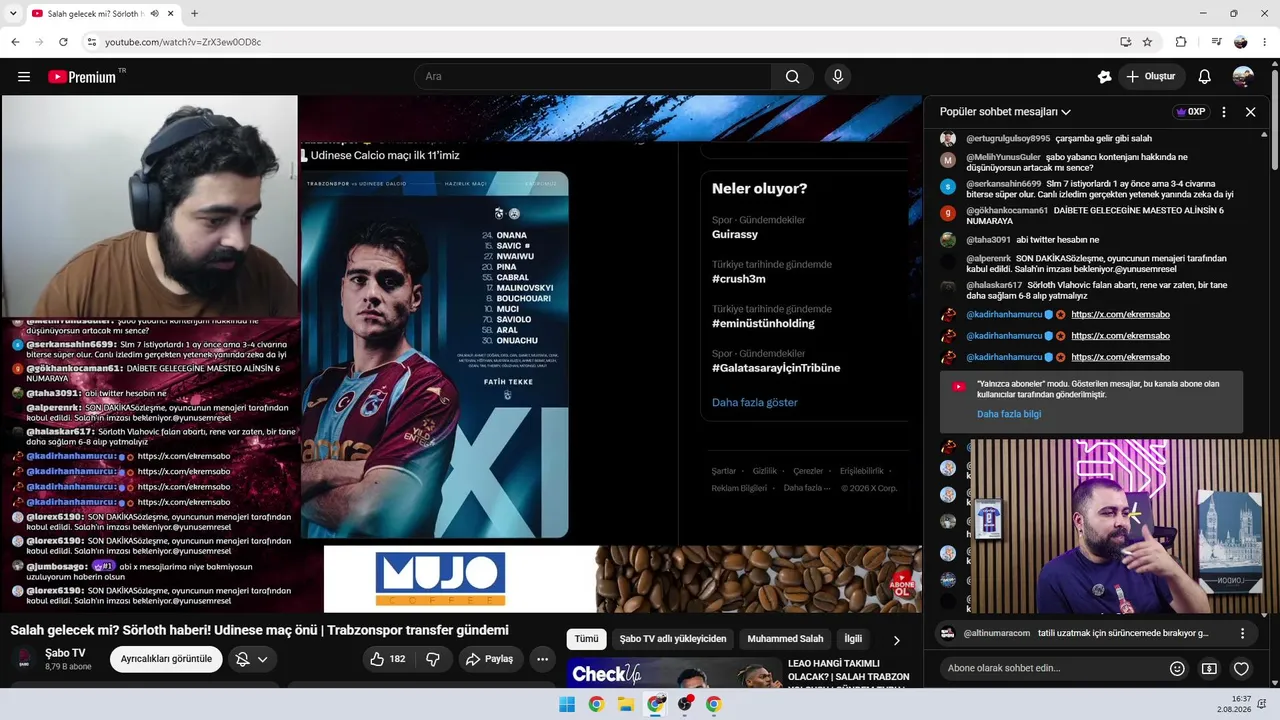Like the video with 182 likes
Screen dimensions: 1280x720
[387, 659]
